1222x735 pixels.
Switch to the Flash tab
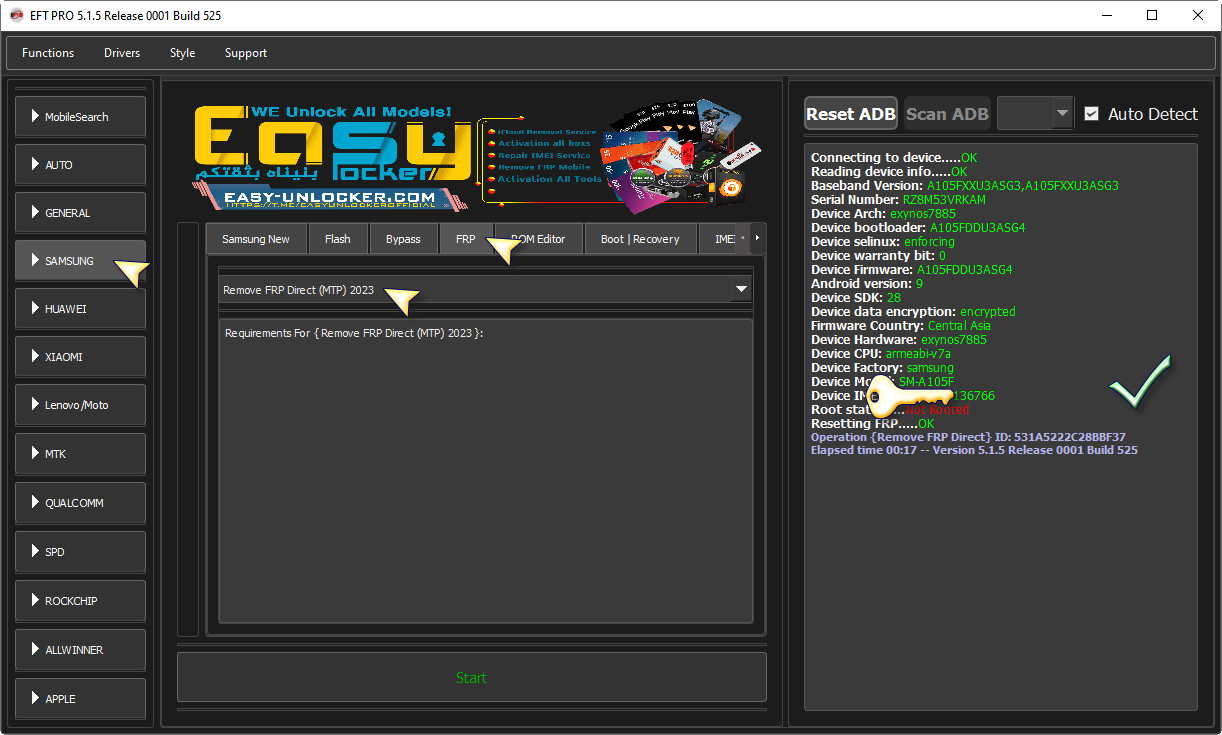338,239
